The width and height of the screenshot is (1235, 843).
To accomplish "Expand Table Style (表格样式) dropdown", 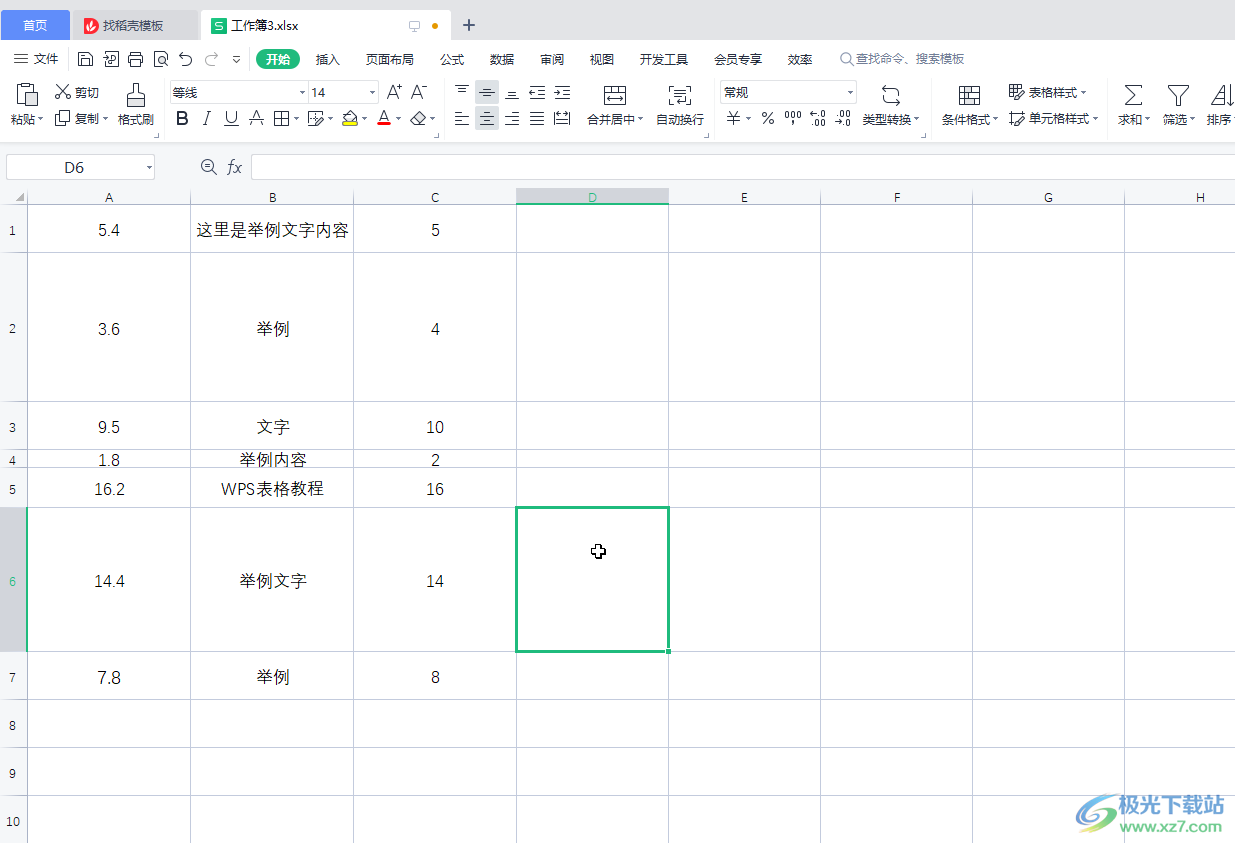I will [1083, 92].
